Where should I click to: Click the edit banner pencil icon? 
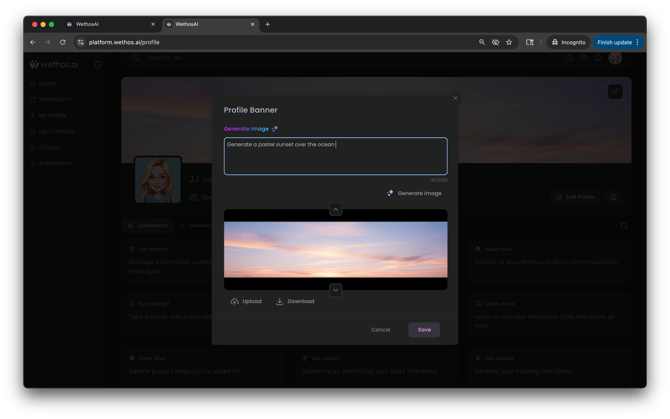[x=615, y=91]
